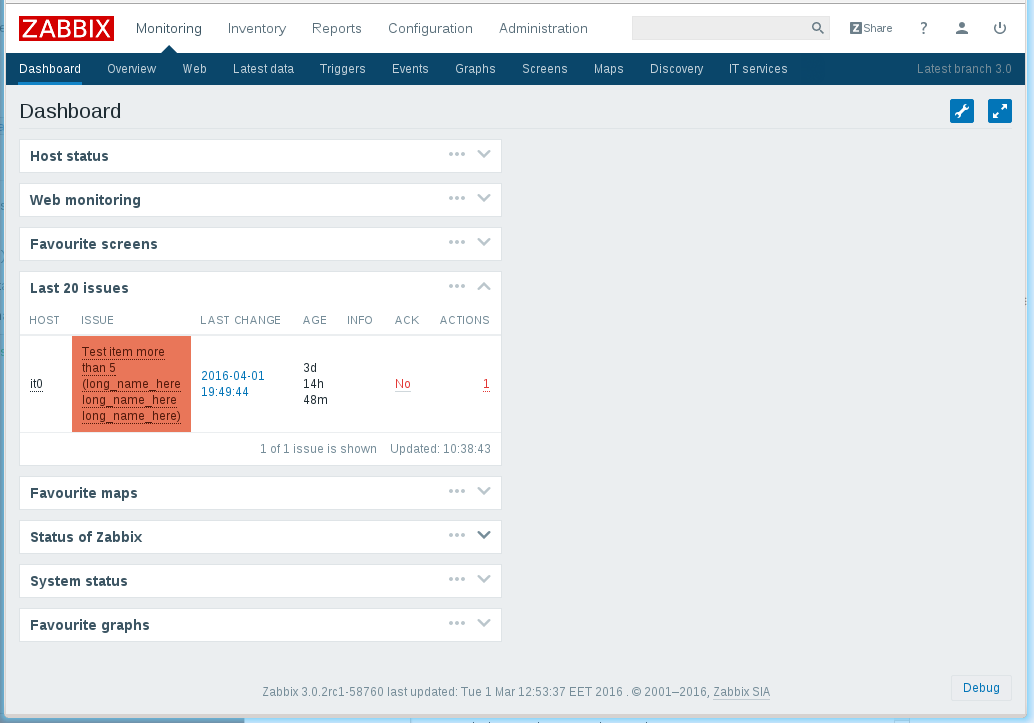Open Favourite screens widget dots menu

[x=457, y=243]
